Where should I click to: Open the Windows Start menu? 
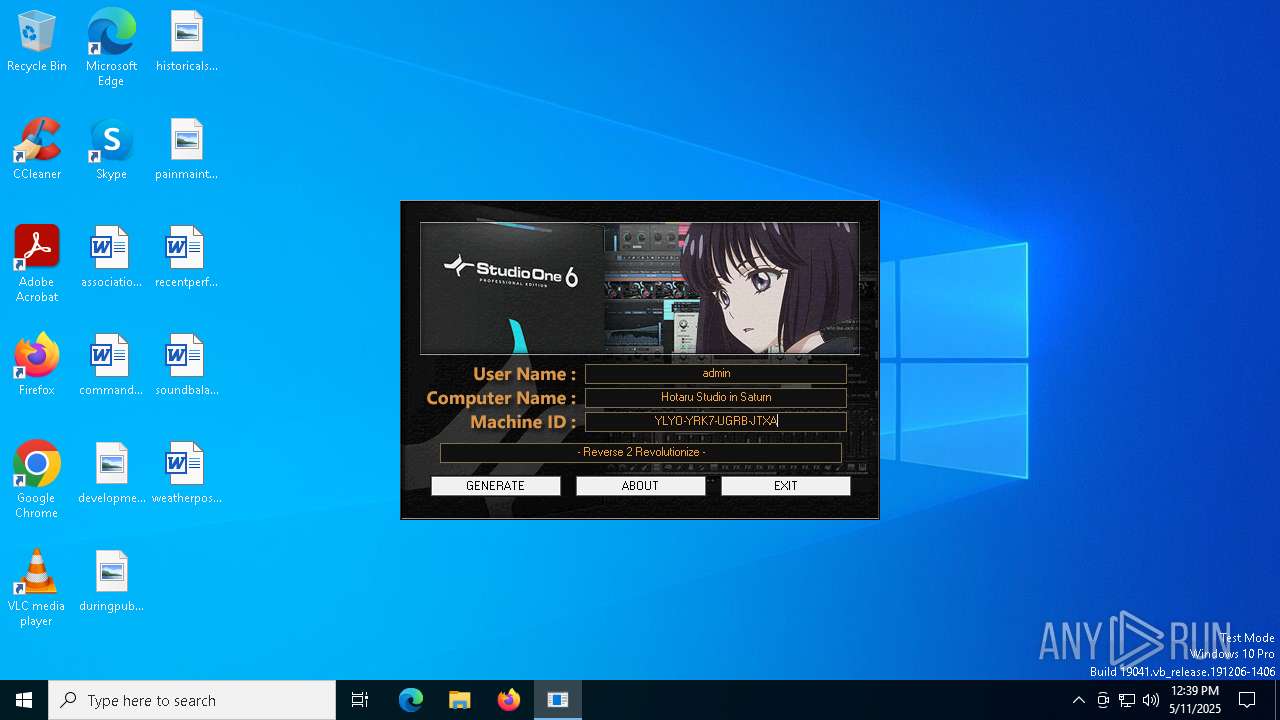(24, 700)
